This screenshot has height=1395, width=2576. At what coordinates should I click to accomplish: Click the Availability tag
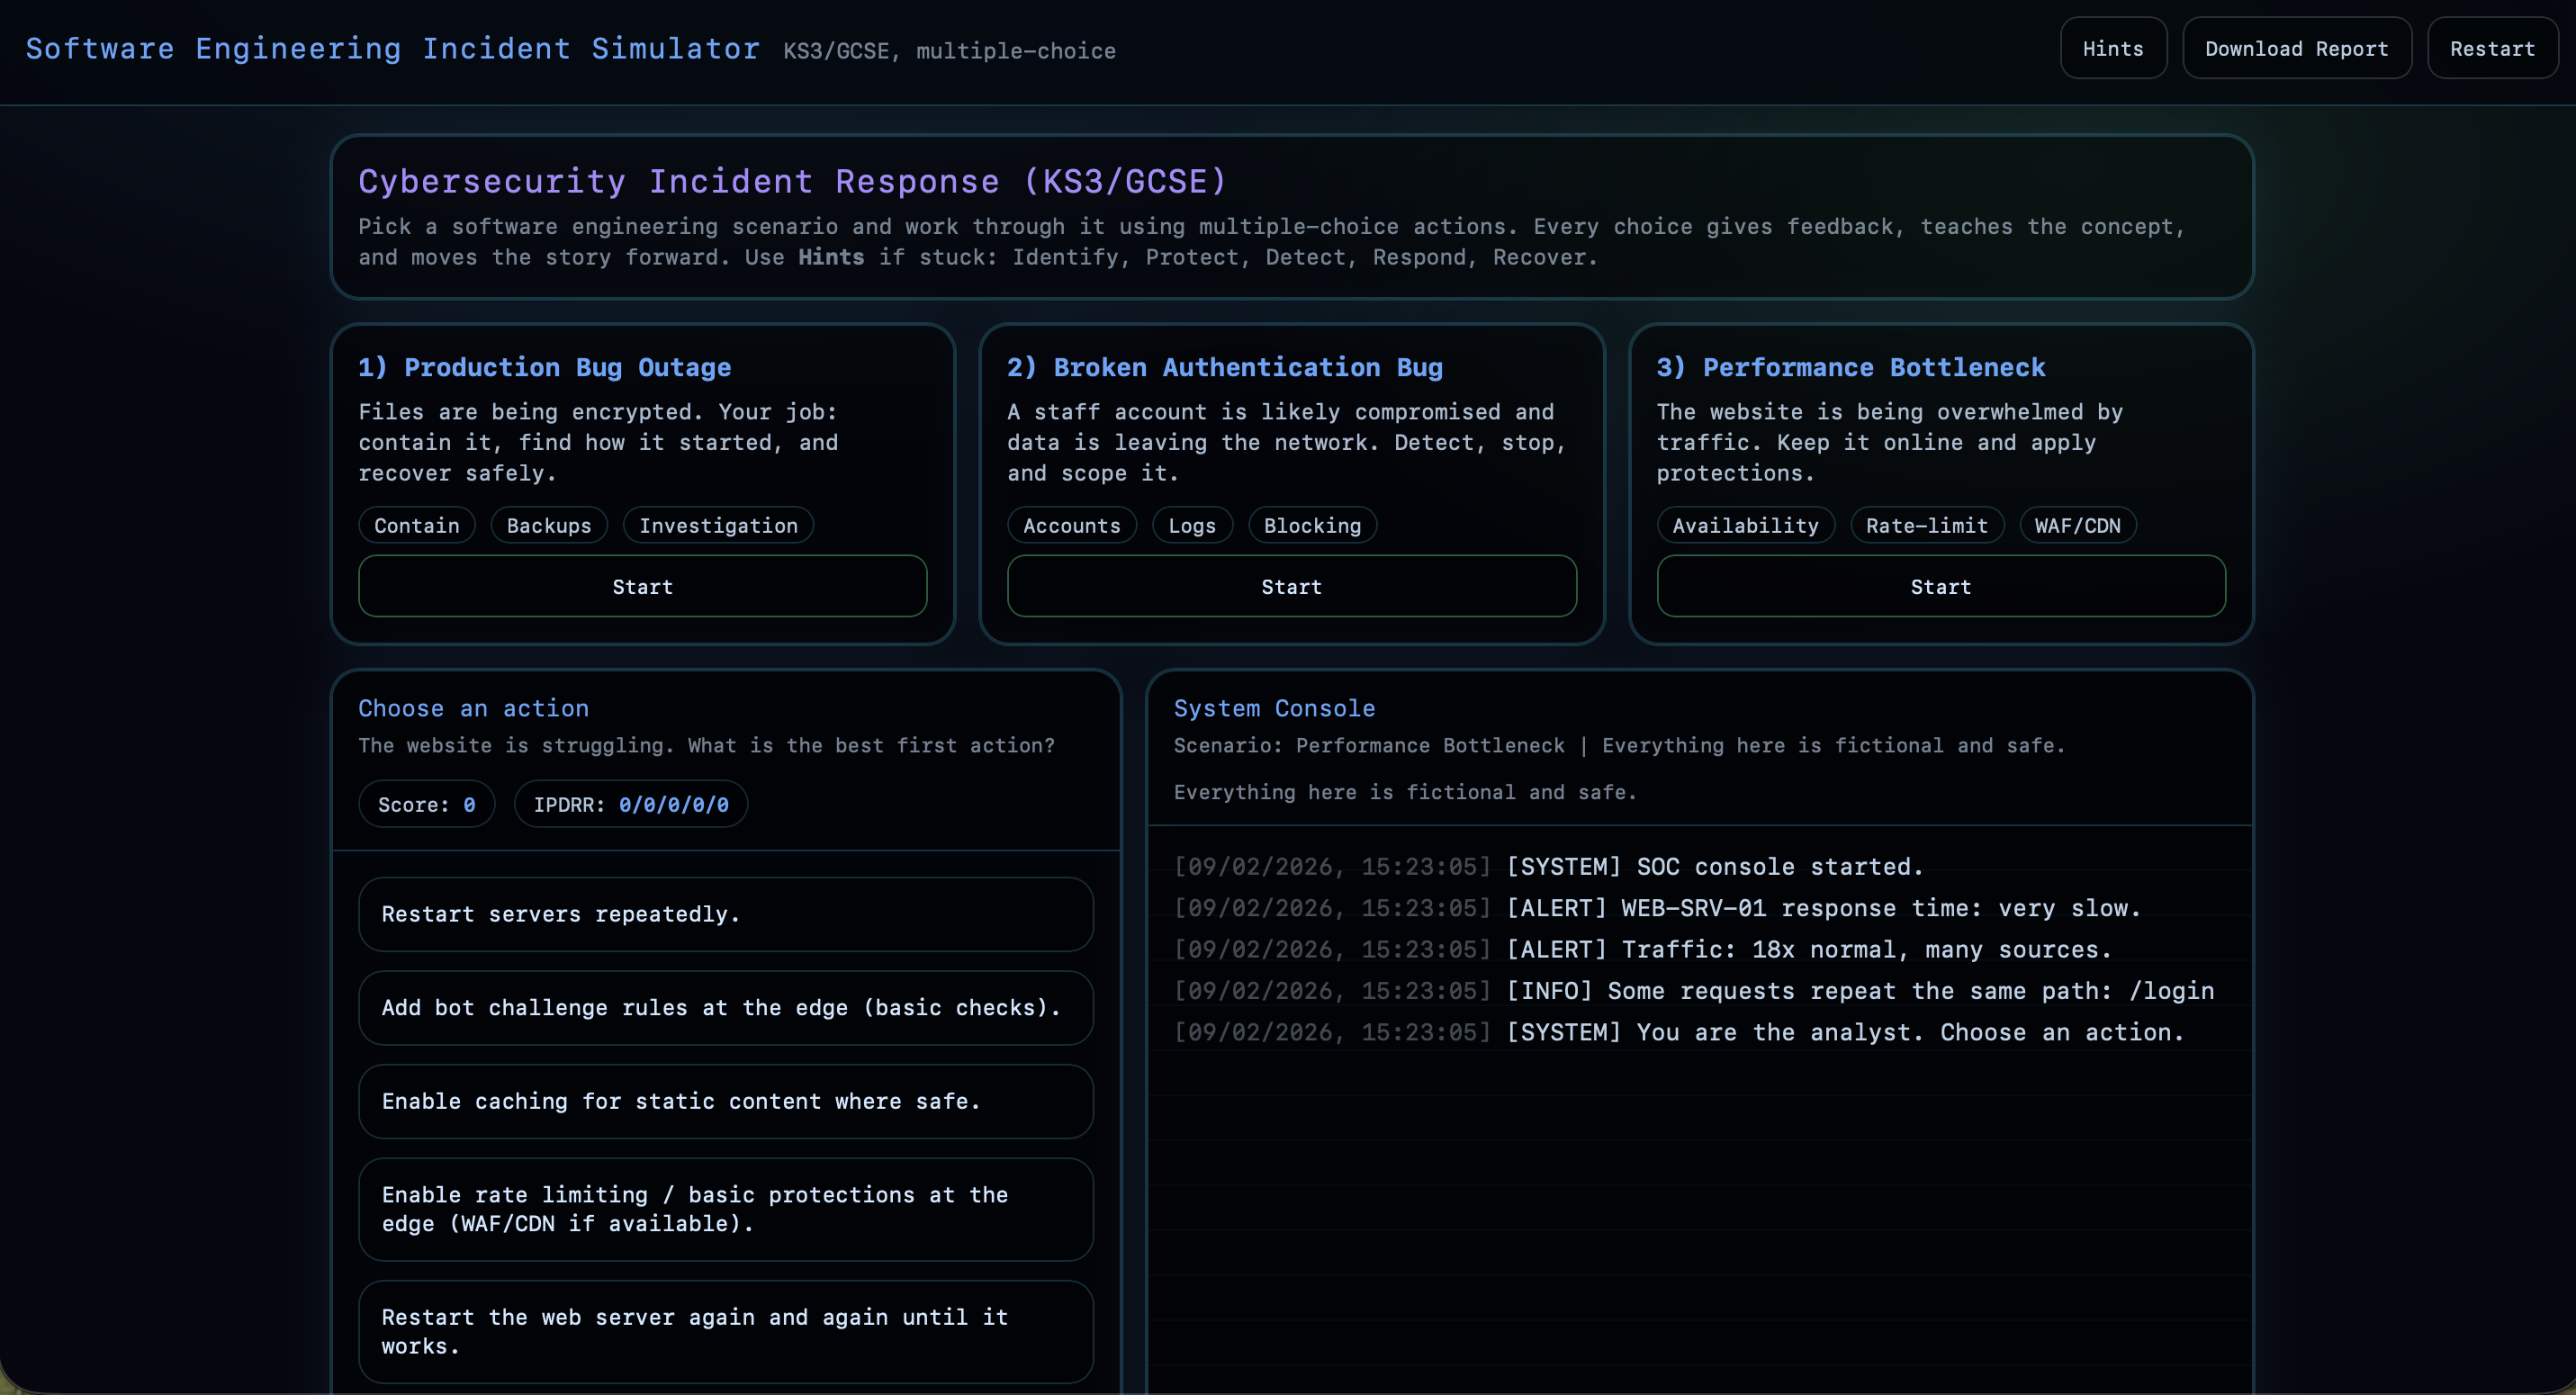point(1744,525)
